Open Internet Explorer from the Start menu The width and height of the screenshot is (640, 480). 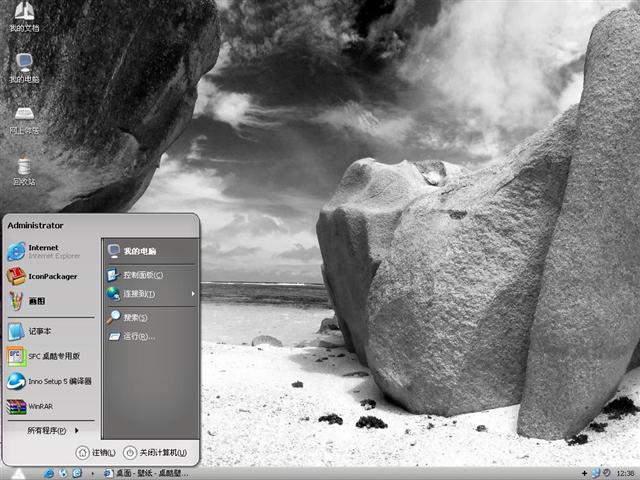[45, 251]
